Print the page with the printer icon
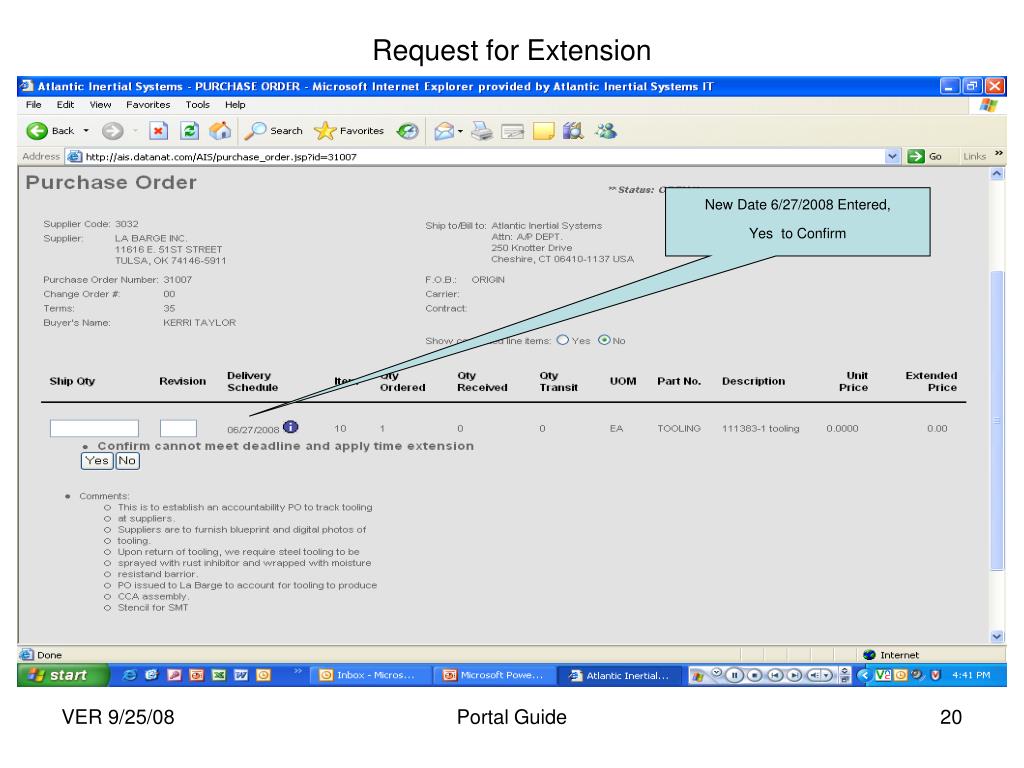 (x=482, y=131)
